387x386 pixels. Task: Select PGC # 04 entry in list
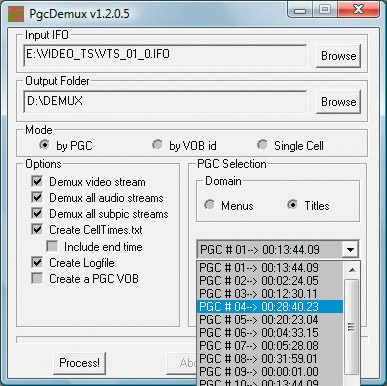click(270, 307)
